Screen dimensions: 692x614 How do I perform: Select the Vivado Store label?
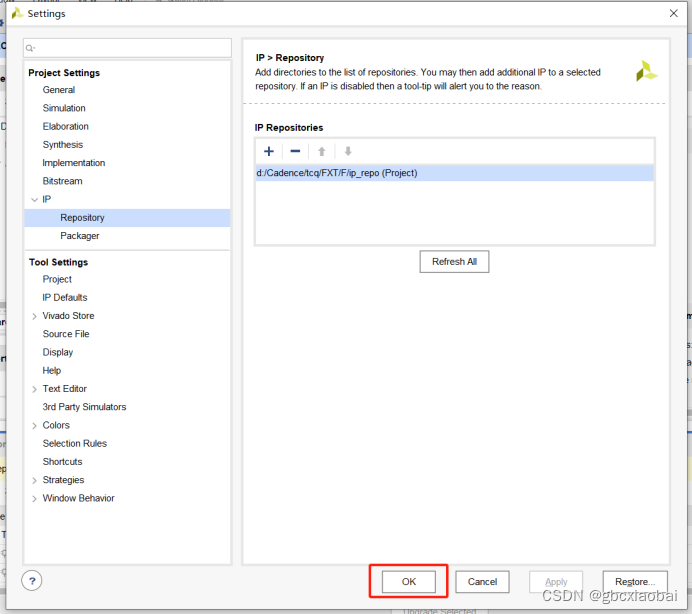(68, 316)
